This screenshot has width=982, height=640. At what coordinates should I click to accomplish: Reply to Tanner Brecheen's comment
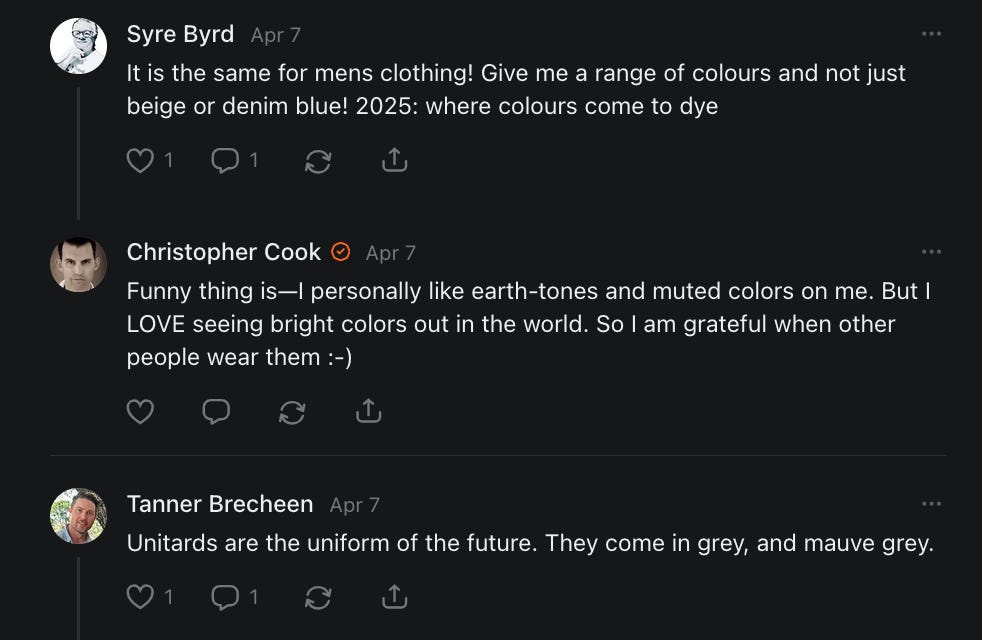tap(224, 597)
